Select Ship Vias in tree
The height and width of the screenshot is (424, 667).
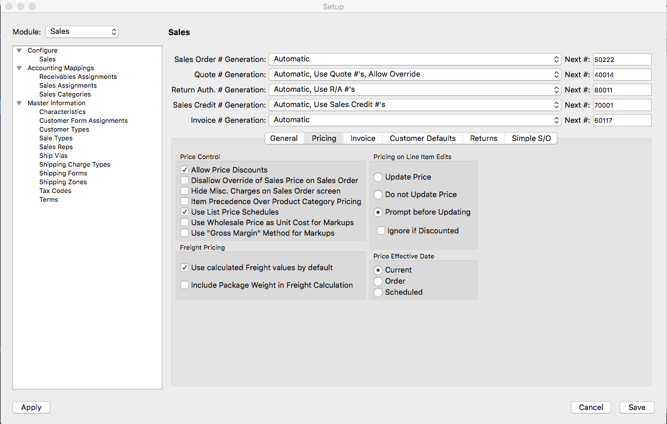(x=53, y=156)
